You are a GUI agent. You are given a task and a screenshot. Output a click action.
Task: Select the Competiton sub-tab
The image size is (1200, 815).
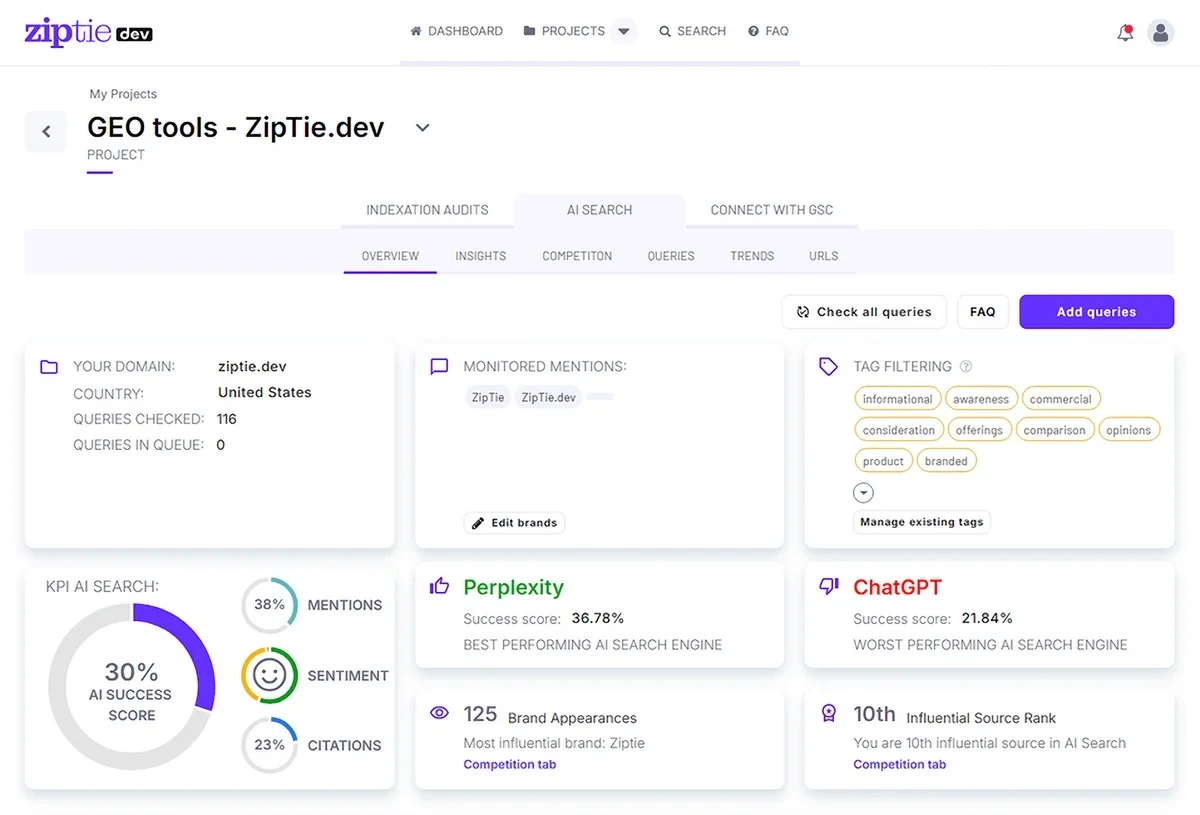click(577, 256)
